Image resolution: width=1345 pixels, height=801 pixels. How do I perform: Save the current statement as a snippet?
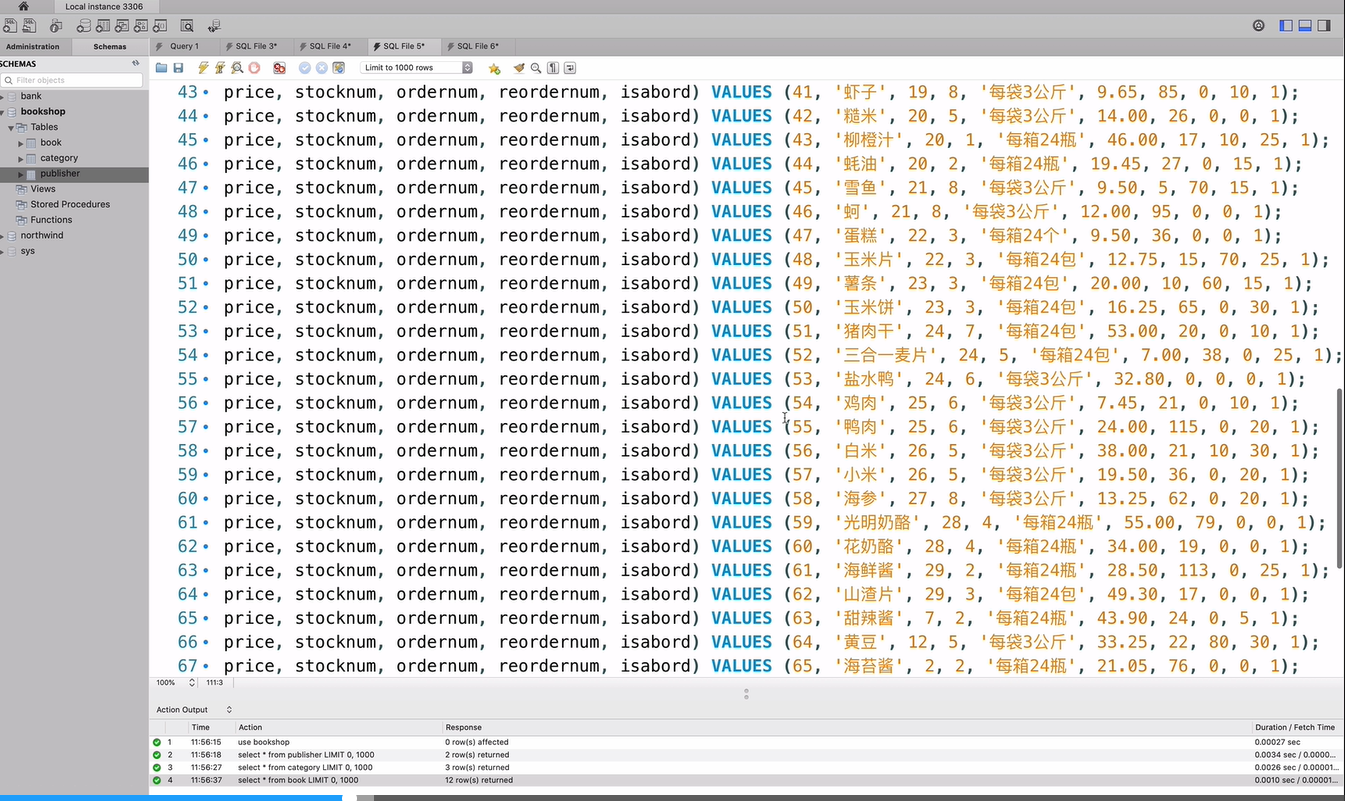(x=494, y=68)
